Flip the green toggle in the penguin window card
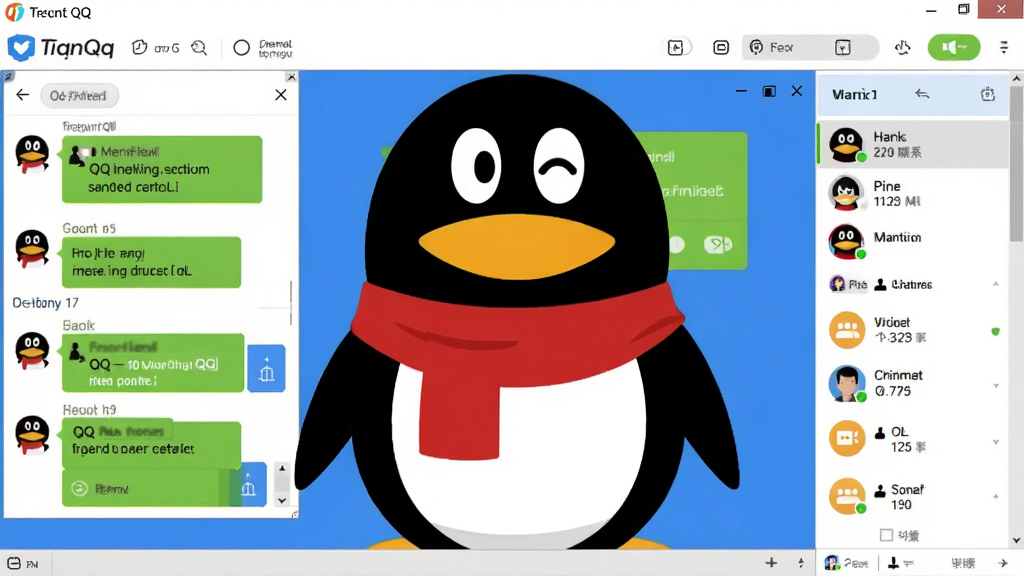Screen dimensions: 1024x576 (x=718, y=245)
